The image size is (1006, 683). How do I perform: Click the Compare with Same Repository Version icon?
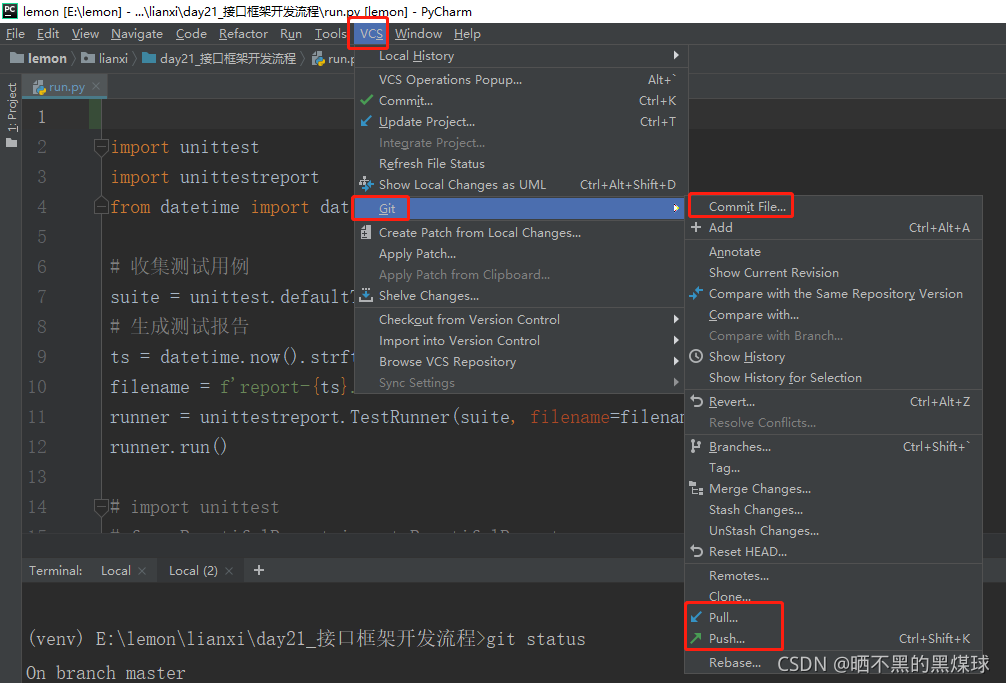coord(696,294)
